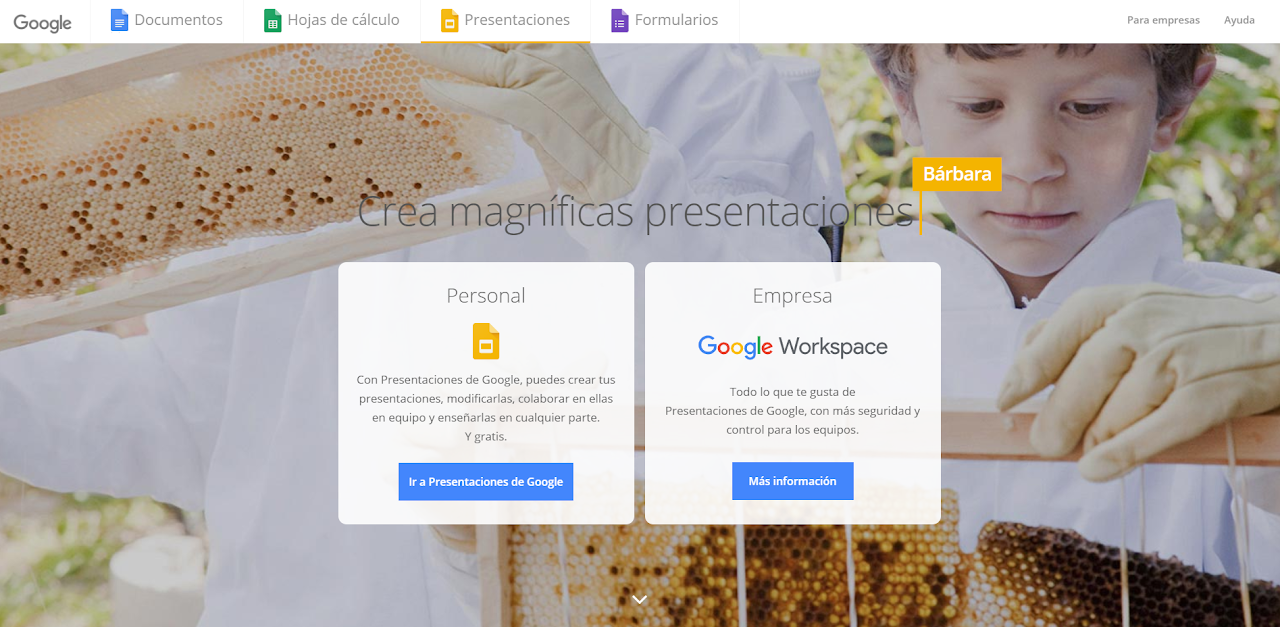Click the purple Formularios icon

click(x=620, y=20)
